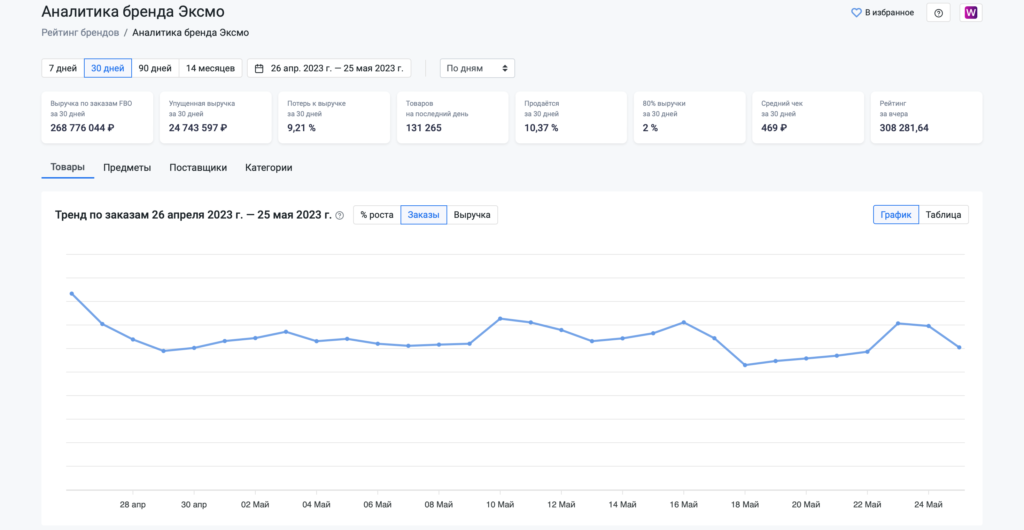1024x530 pixels.
Task: Click the value 24 743 597 ₽
Action: (x=198, y=128)
